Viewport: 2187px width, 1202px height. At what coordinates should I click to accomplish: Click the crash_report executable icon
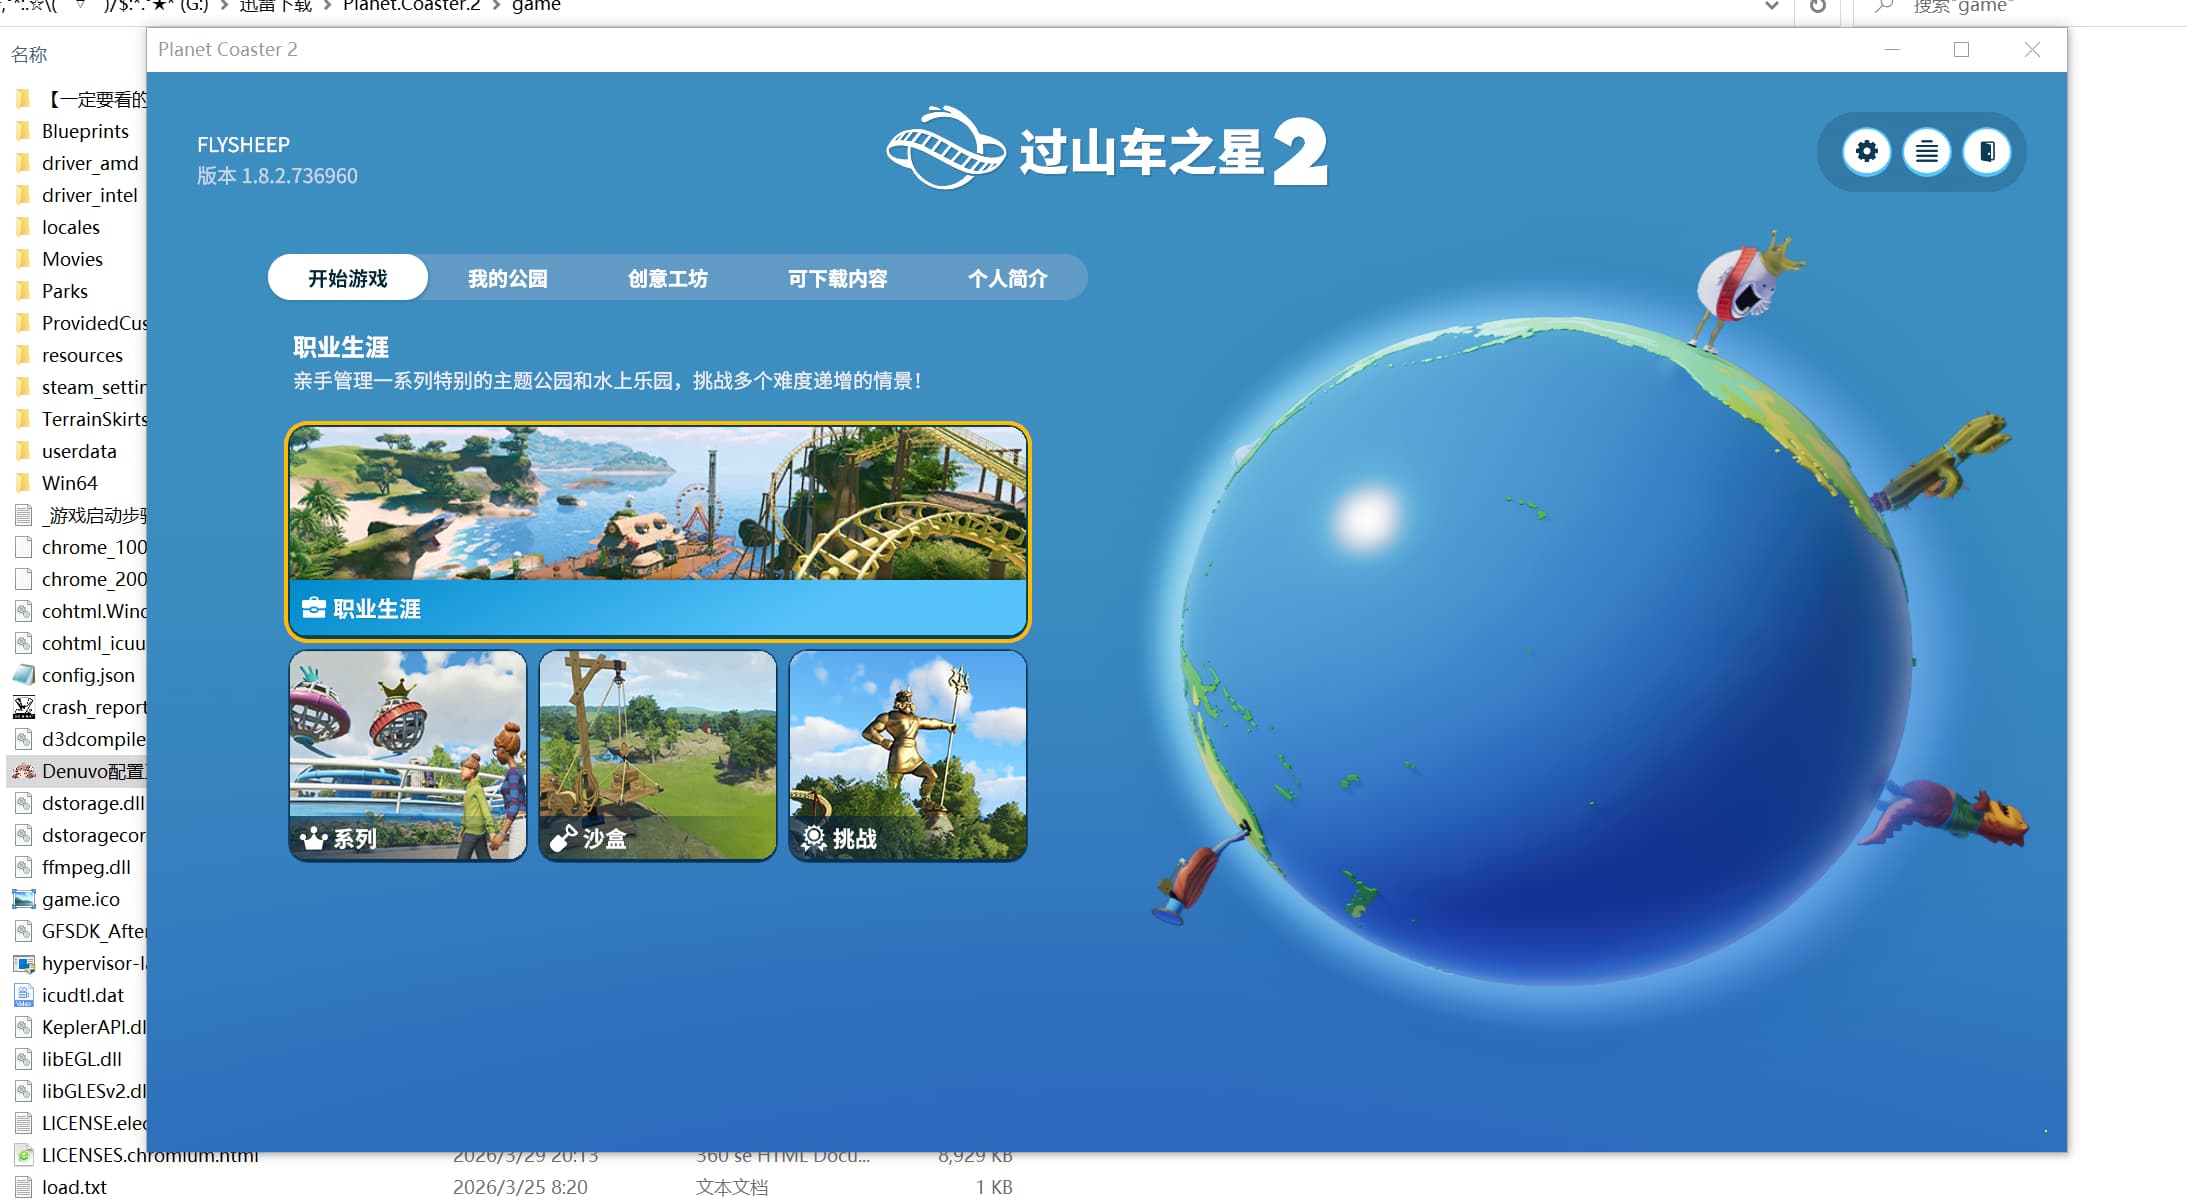pos(24,707)
